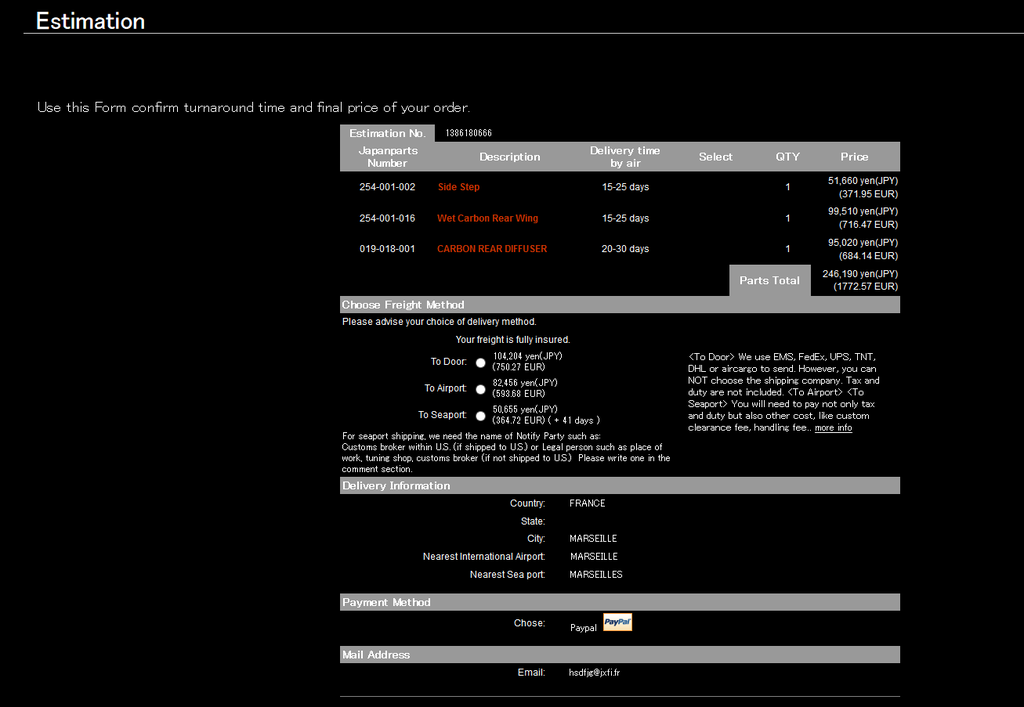The width and height of the screenshot is (1024, 707).
Task: Click the estimation number 1386180666
Action: [468, 133]
